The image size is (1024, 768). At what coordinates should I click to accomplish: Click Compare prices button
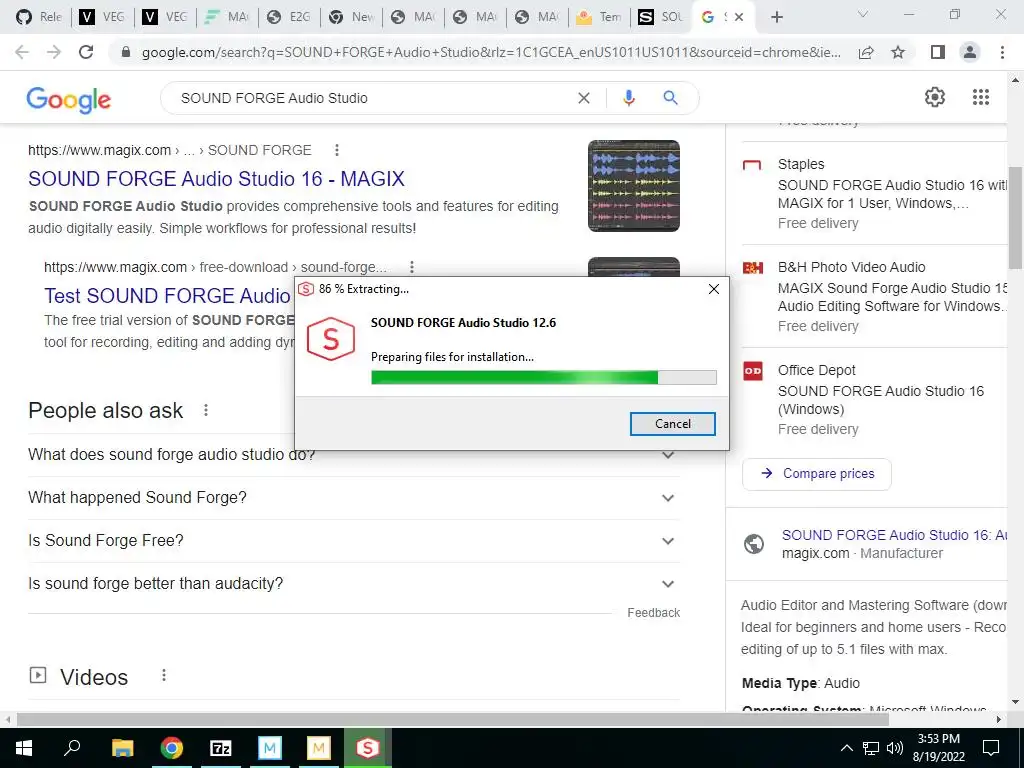(x=817, y=473)
